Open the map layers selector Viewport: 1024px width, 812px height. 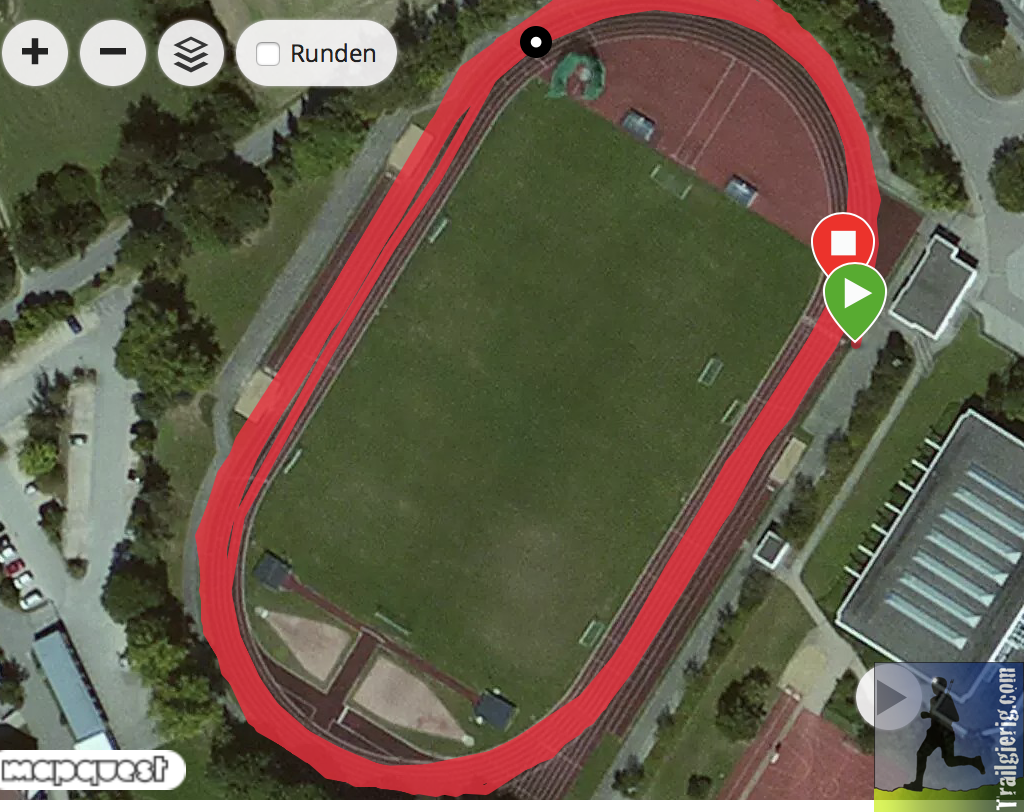[x=191, y=52]
